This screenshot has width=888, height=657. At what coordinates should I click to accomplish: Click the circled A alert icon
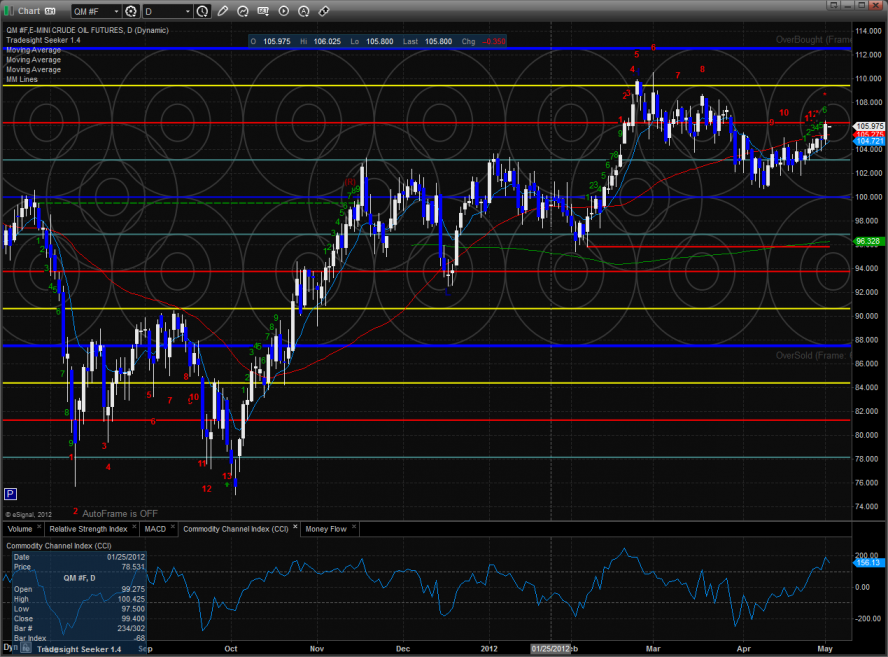coord(304,11)
